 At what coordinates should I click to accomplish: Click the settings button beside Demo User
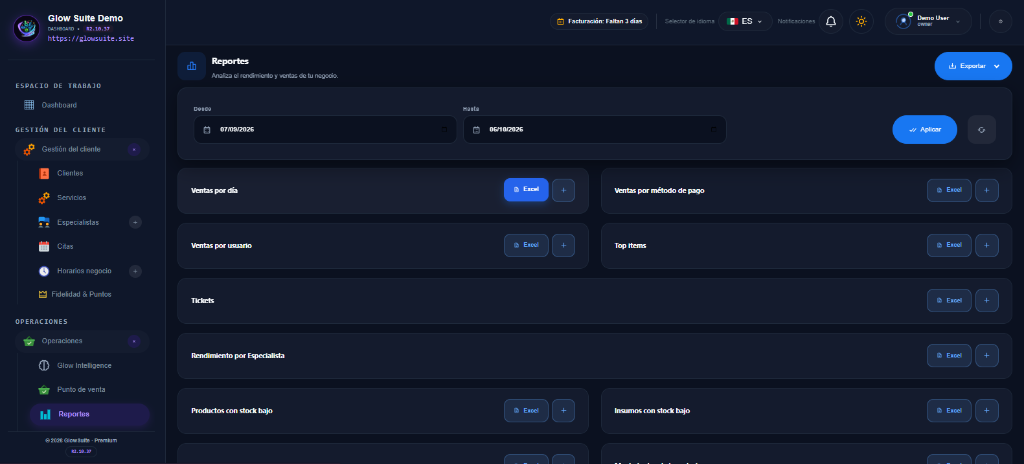pos(1000,22)
